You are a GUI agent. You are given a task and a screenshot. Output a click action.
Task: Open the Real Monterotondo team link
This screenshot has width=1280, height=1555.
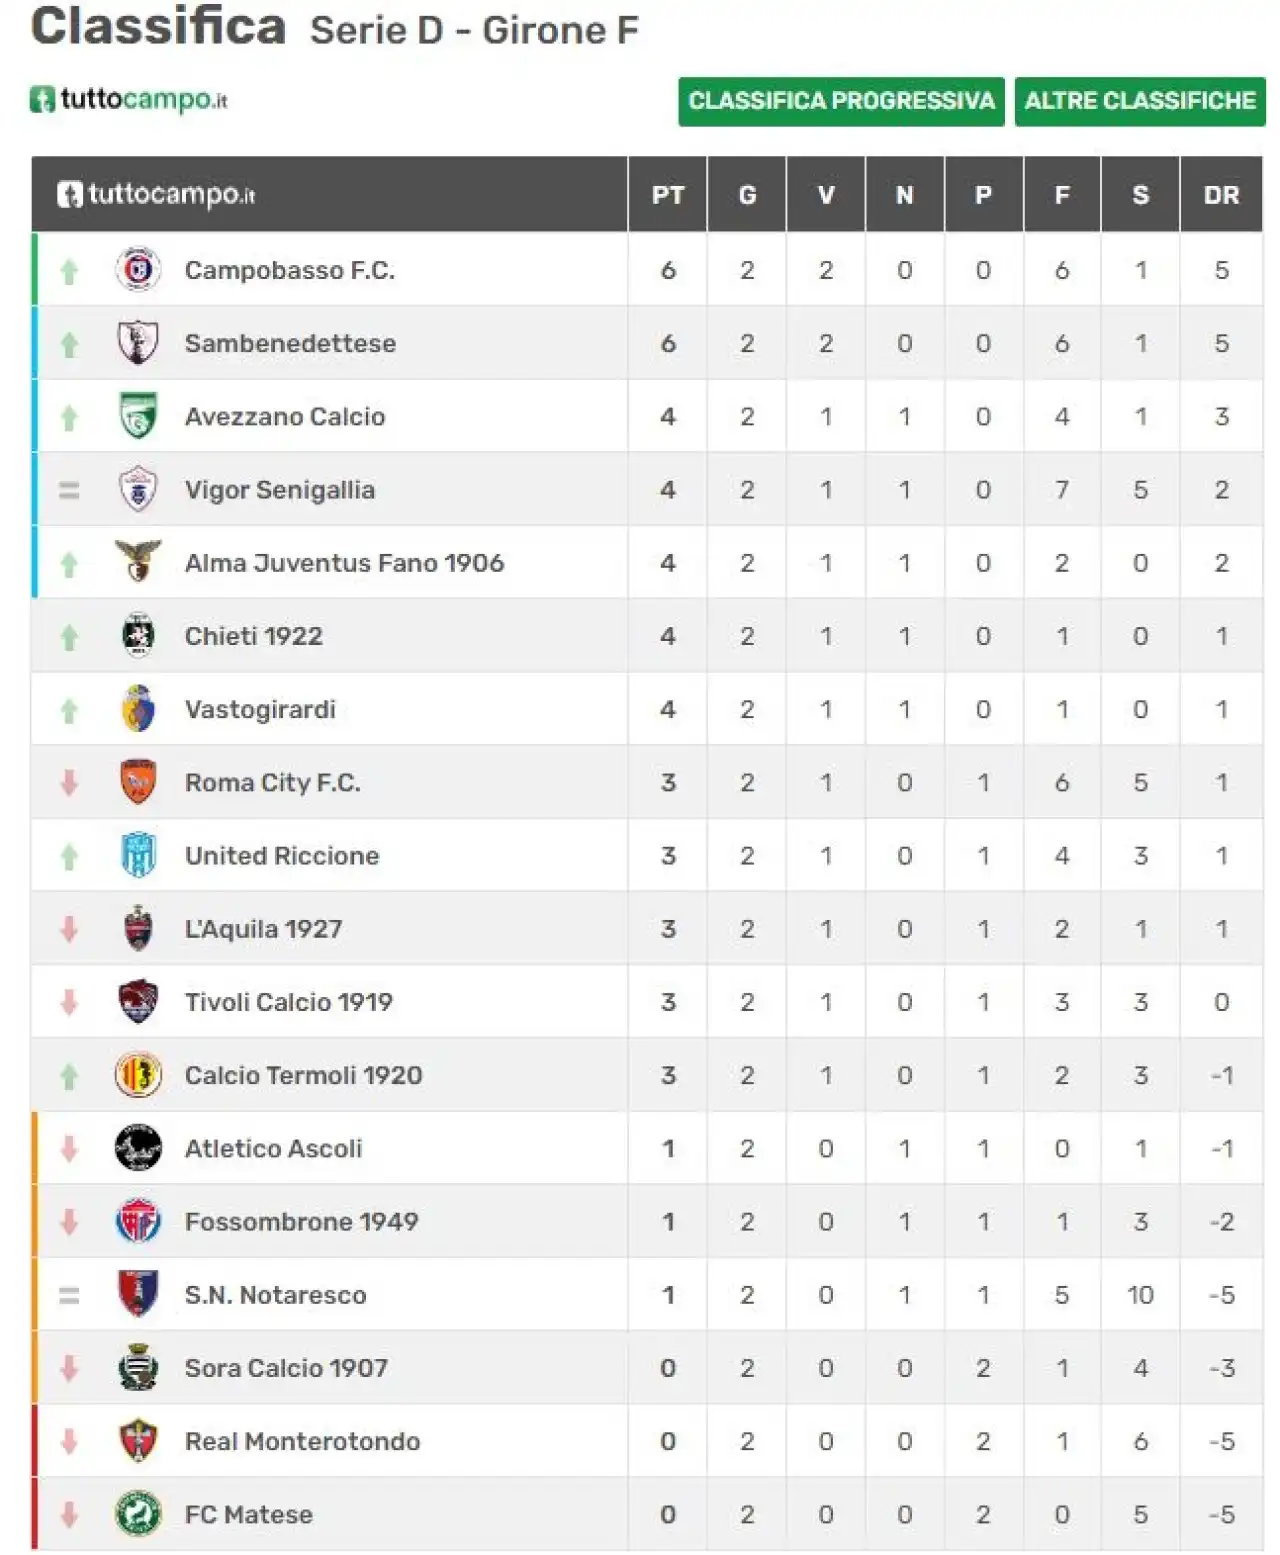302,1441
